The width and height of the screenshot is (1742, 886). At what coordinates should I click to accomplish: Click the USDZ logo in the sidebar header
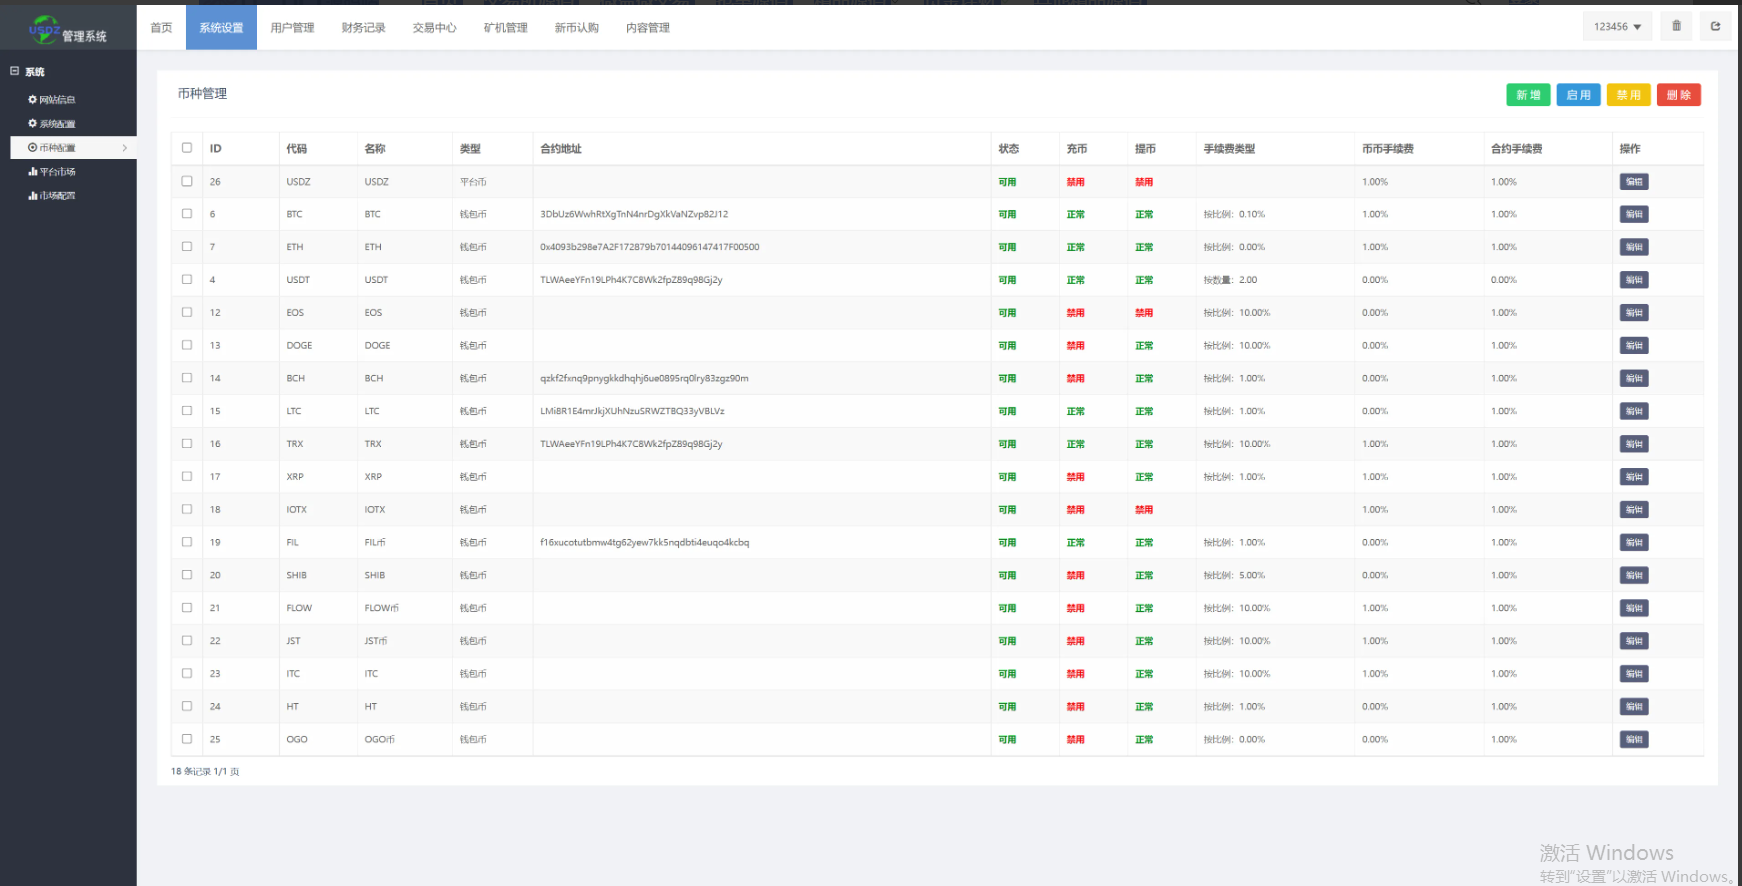click(x=44, y=29)
